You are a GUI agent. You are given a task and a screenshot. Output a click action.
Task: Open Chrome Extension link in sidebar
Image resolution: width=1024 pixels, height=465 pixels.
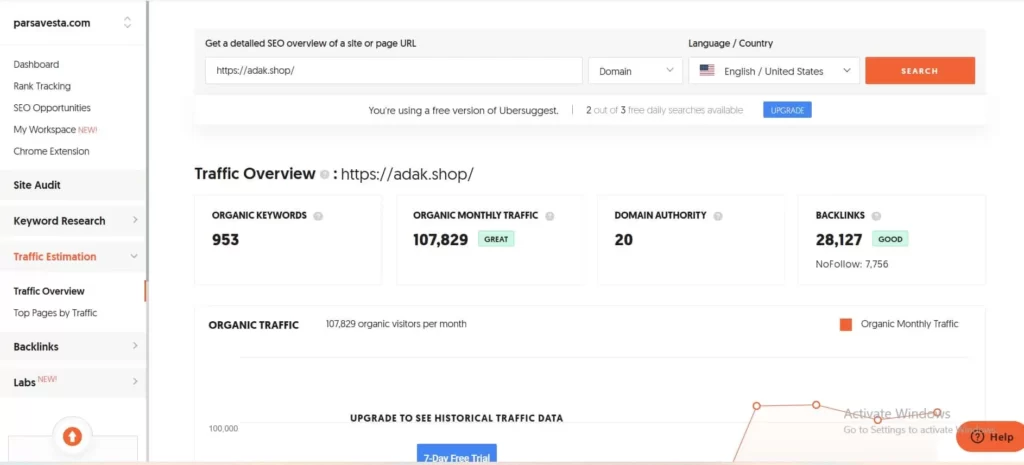pos(51,151)
